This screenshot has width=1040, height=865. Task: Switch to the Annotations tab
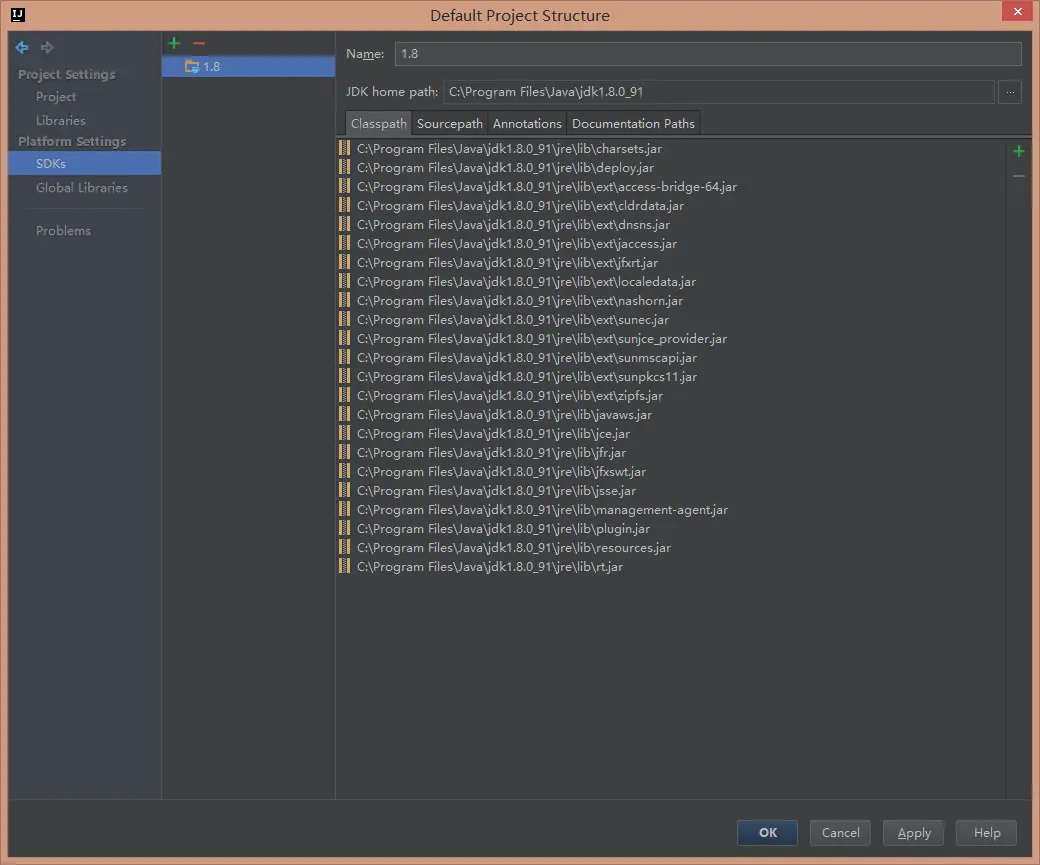pos(527,123)
